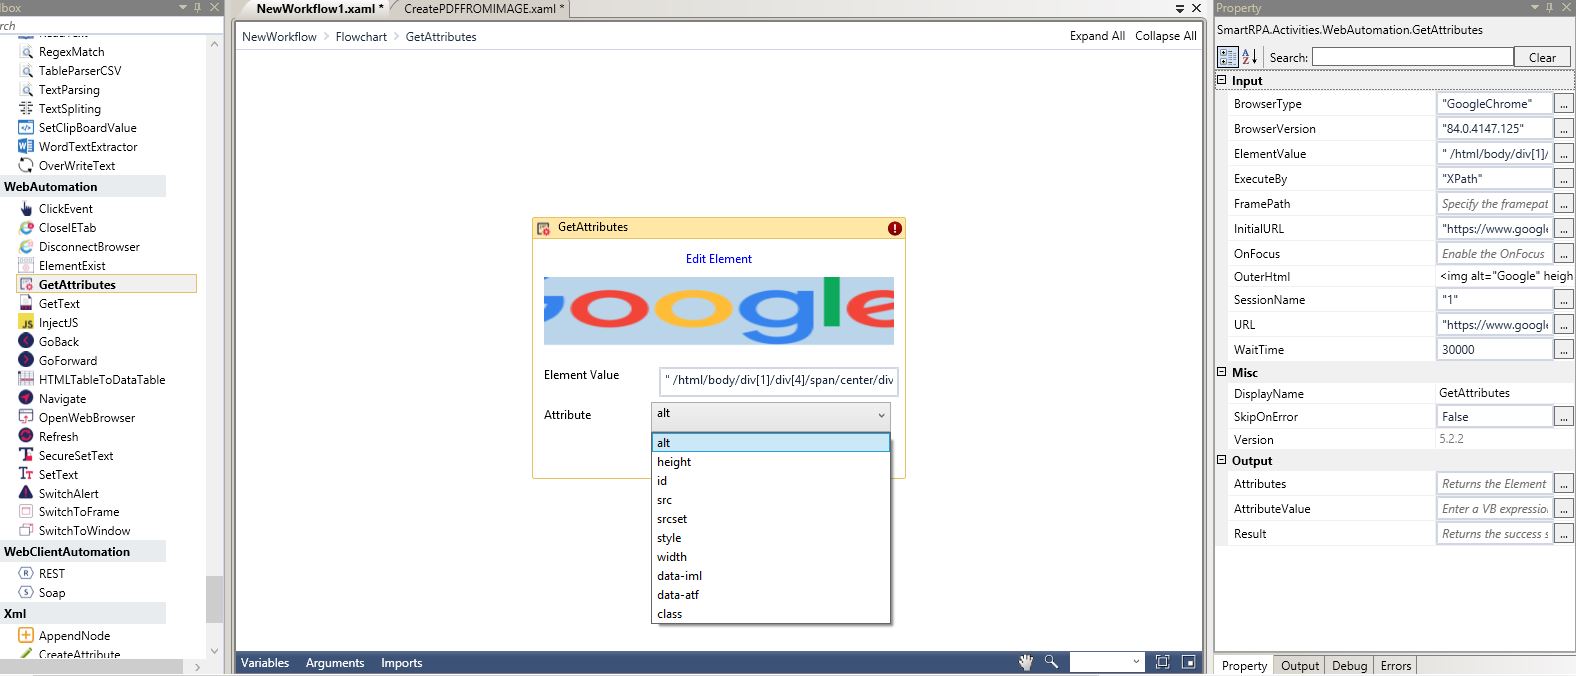Select the ClickEvent activity icon

[x=26, y=209]
